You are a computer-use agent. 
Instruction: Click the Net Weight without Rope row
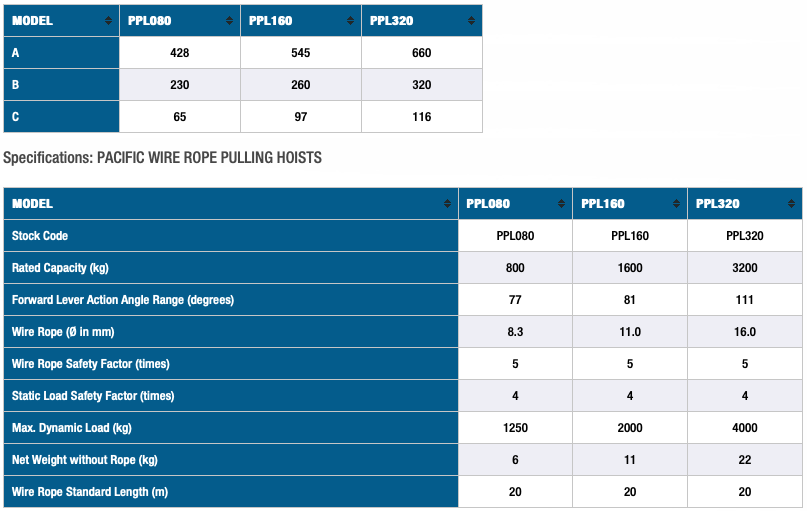coord(402,460)
